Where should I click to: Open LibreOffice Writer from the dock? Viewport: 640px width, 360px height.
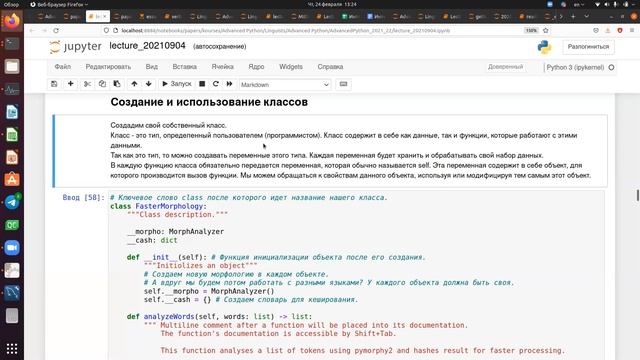point(12,111)
